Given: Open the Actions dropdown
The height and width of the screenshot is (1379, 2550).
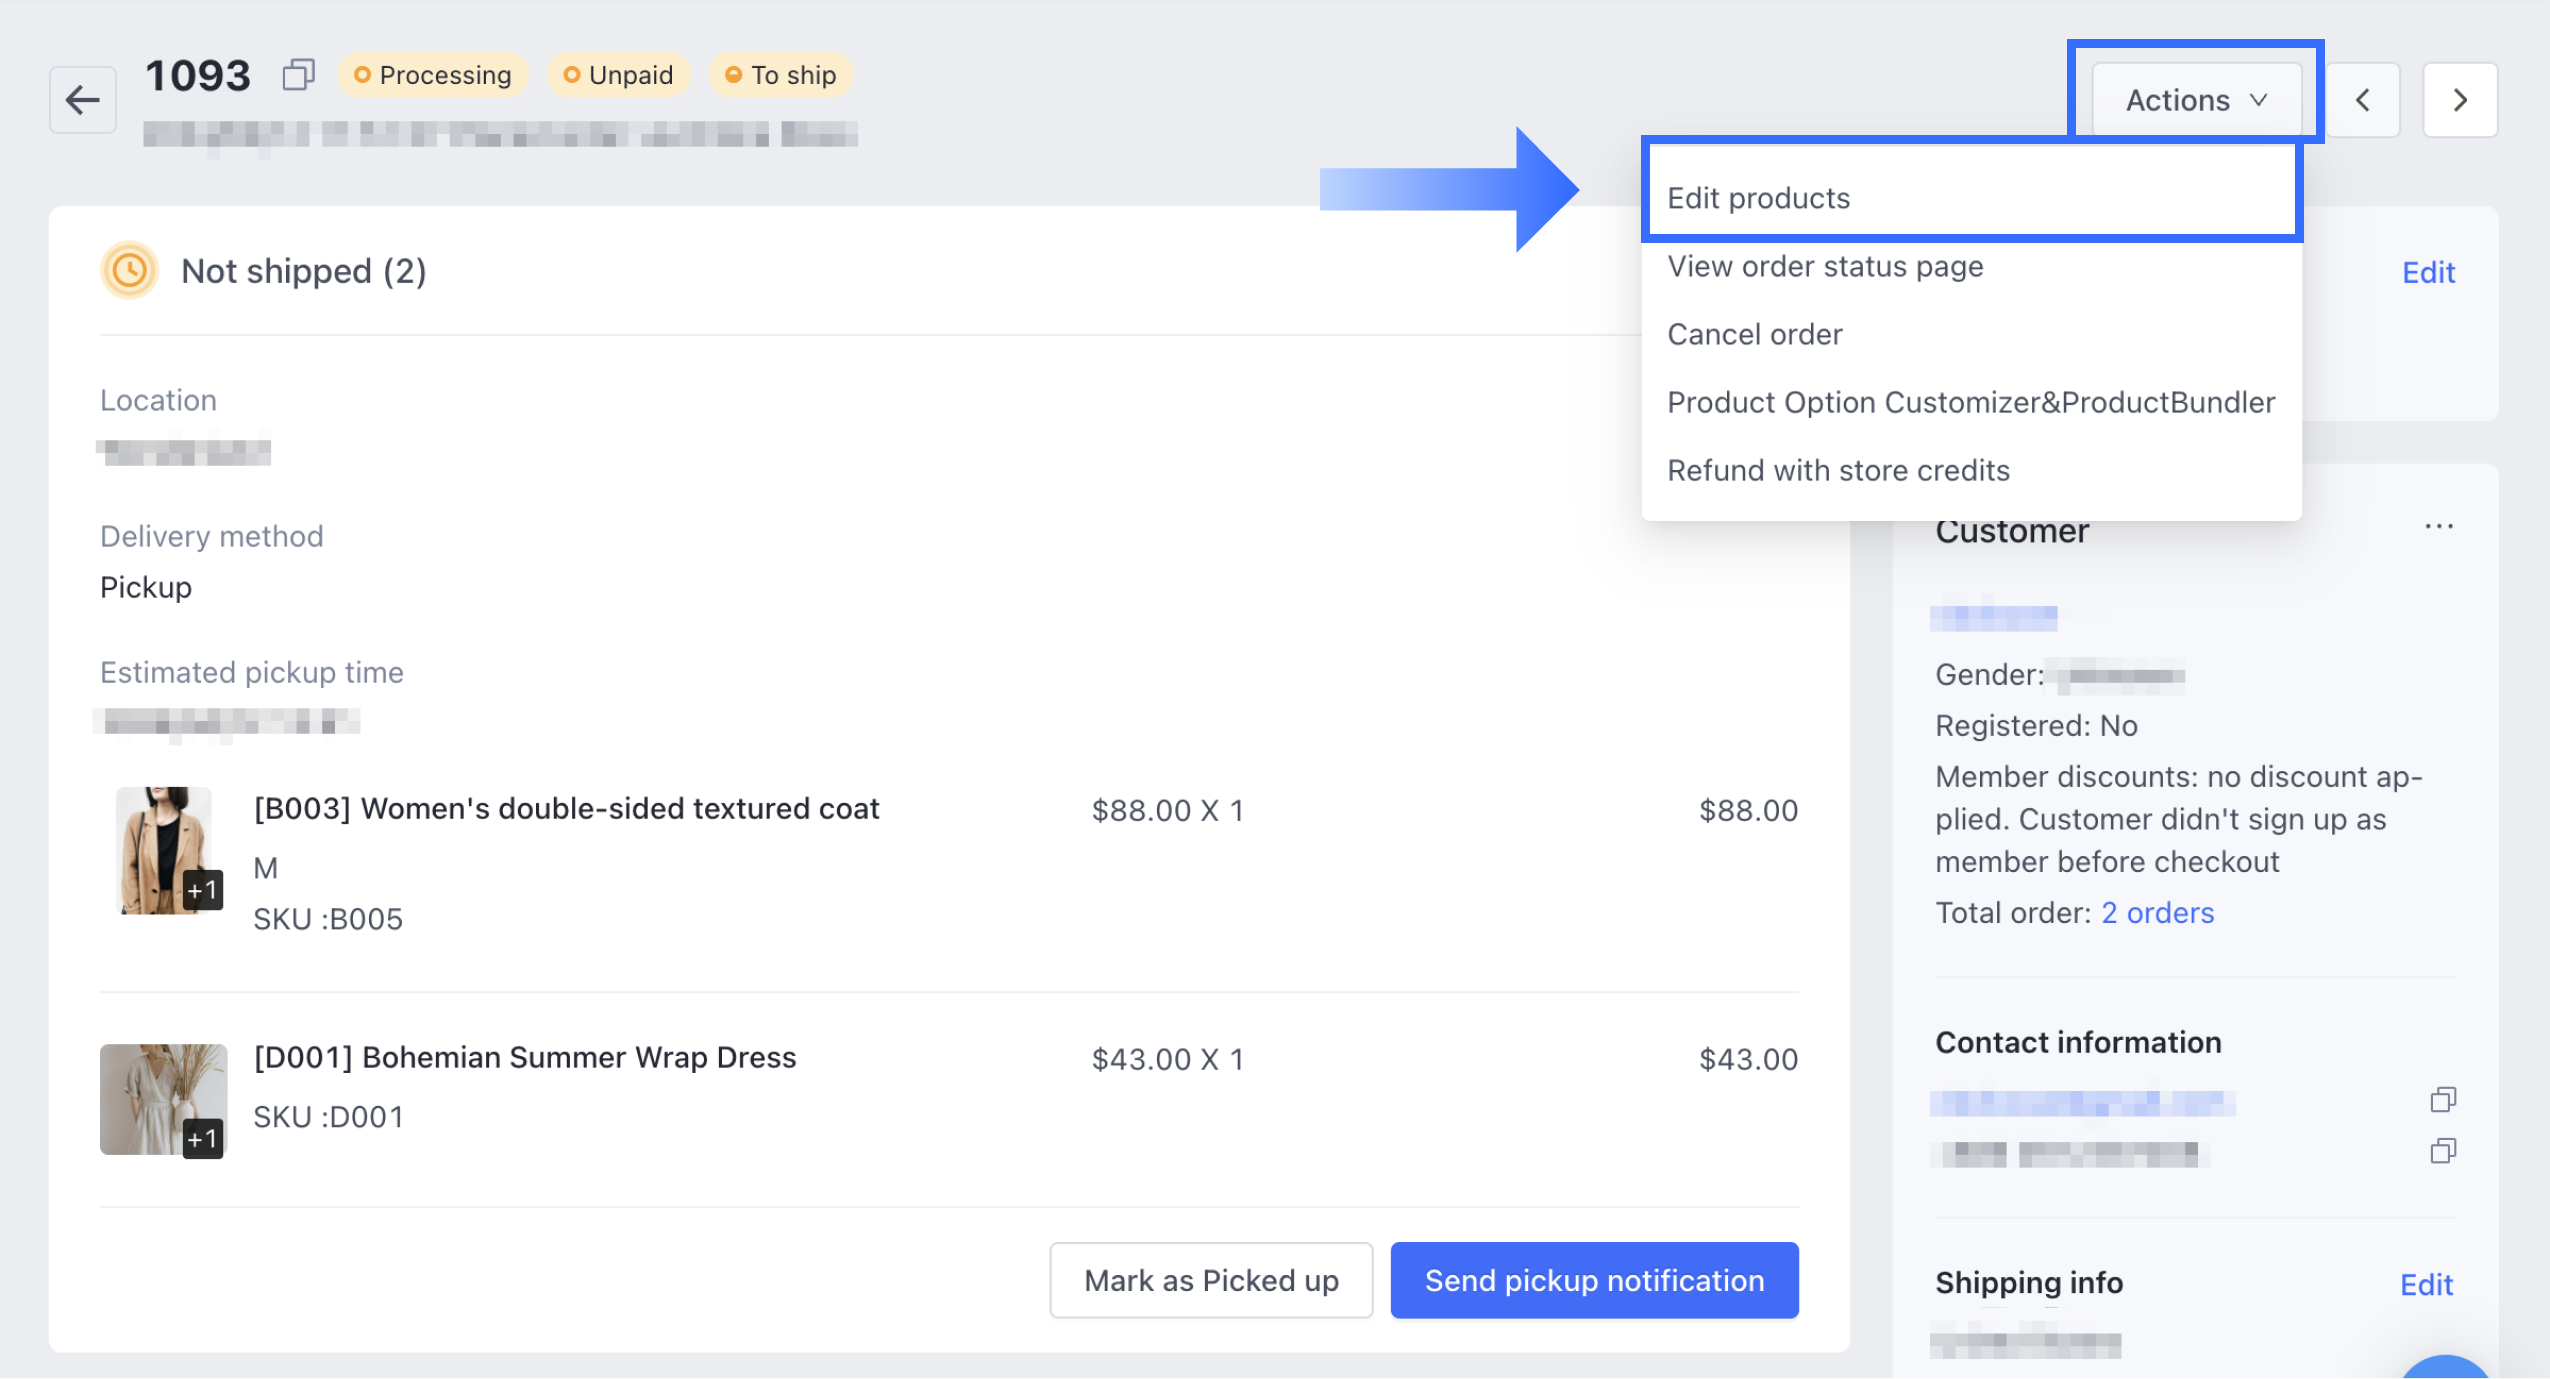Looking at the screenshot, I should [2196, 100].
